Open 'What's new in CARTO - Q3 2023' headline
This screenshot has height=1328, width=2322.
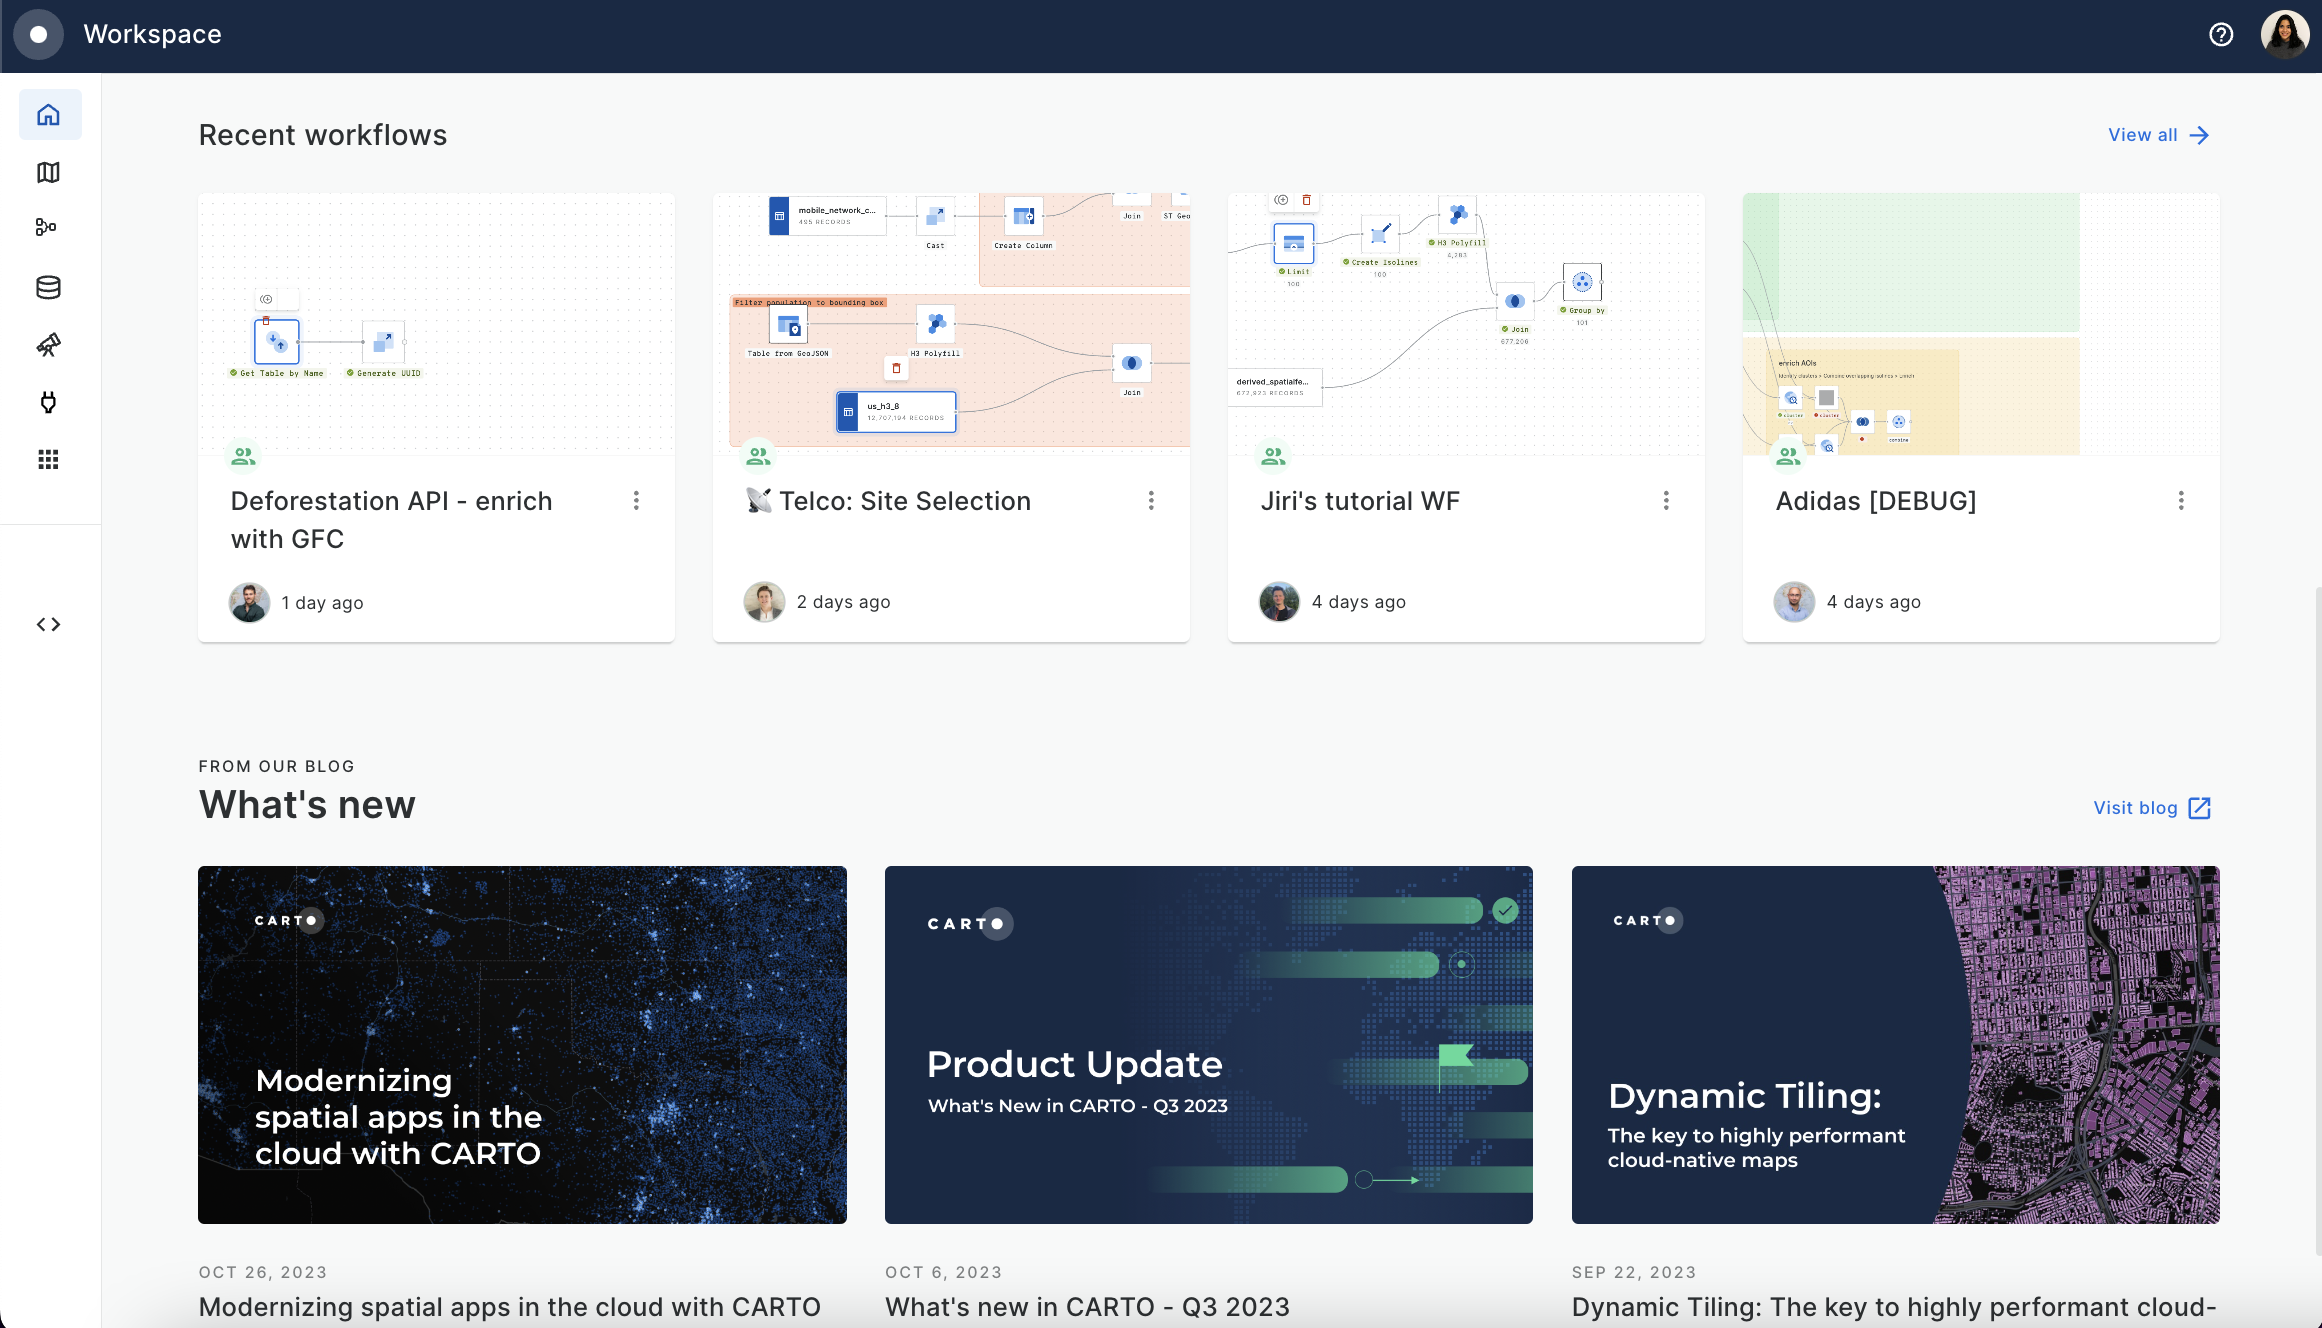pyautogui.click(x=1088, y=1307)
